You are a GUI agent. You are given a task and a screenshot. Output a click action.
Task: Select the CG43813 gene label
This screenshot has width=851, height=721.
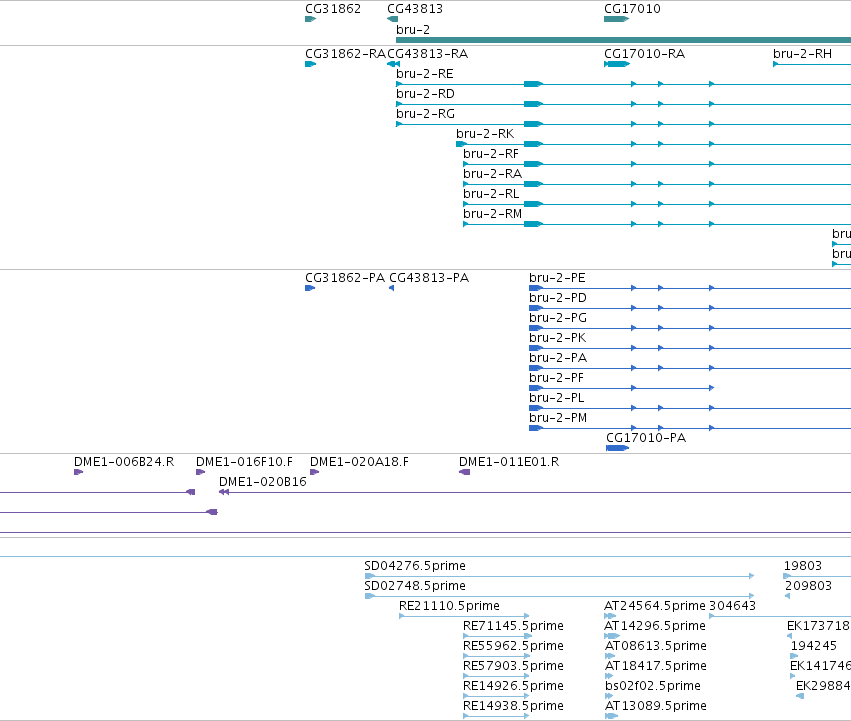pos(415,9)
